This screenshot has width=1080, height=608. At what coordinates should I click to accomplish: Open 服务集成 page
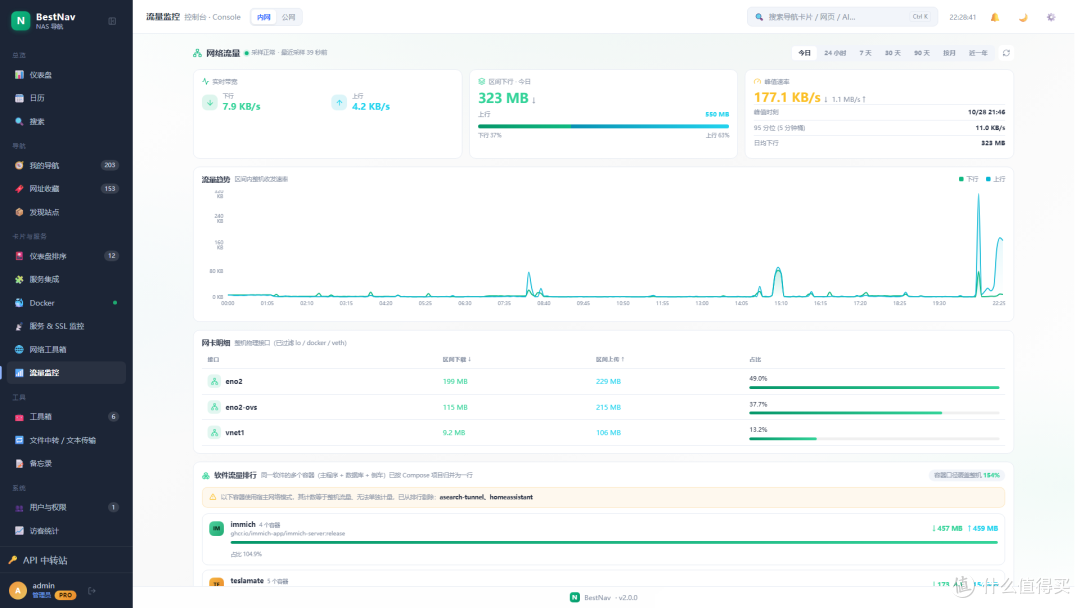(x=66, y=280)
